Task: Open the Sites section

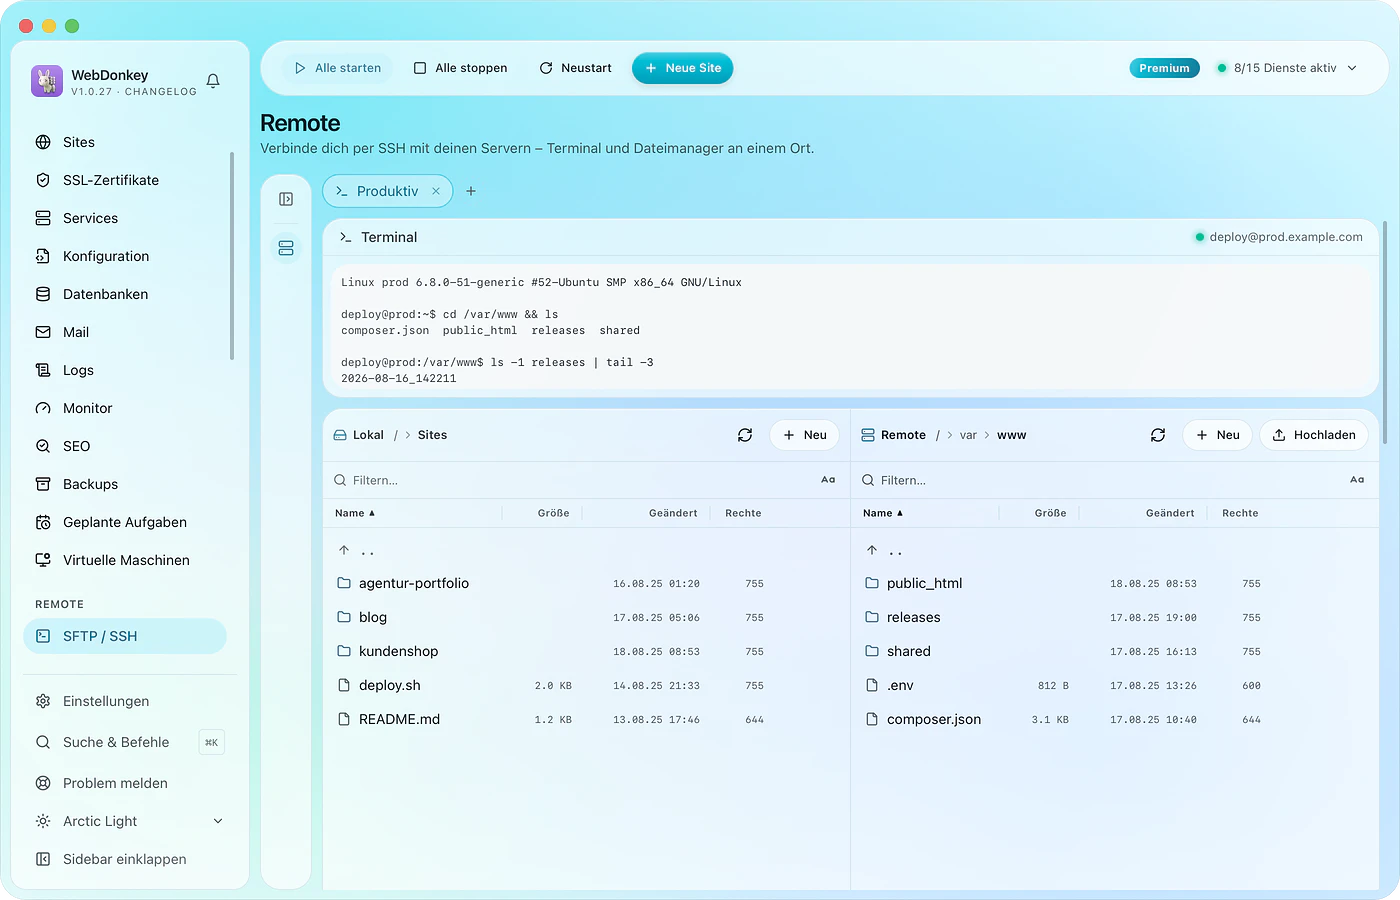Action: point(126,142)
